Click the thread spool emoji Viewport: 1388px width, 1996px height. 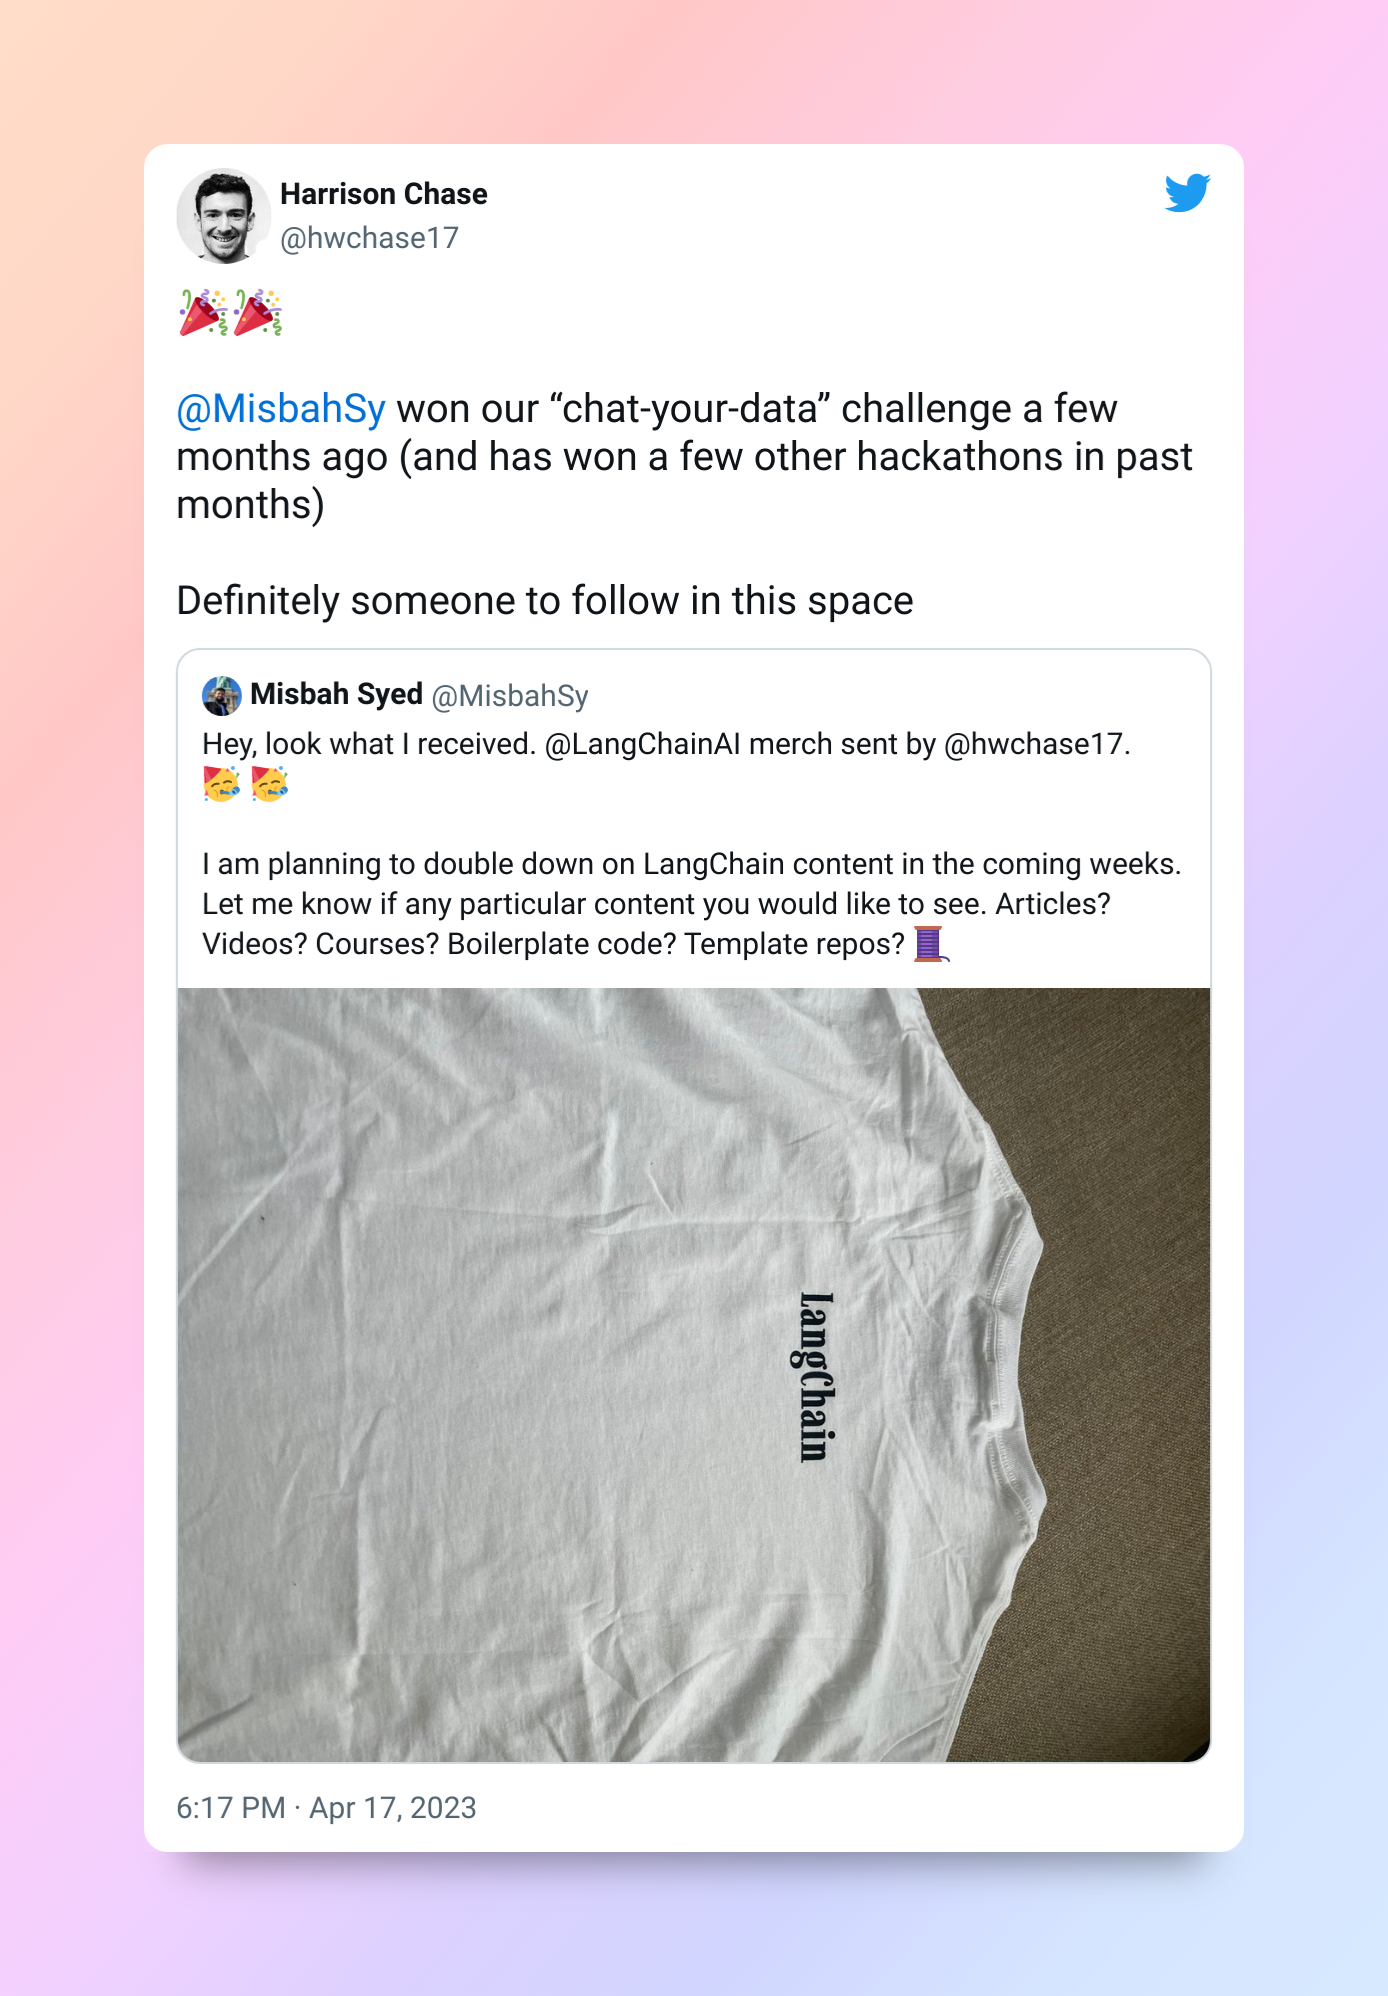coord(930,944)
